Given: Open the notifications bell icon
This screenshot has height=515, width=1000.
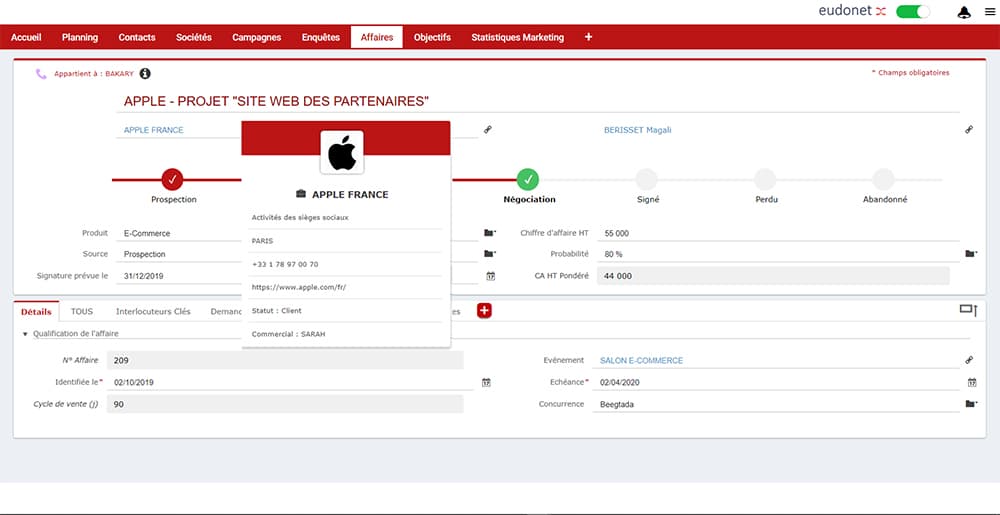Looking at the screenshot, I should (x=964, y=12).
